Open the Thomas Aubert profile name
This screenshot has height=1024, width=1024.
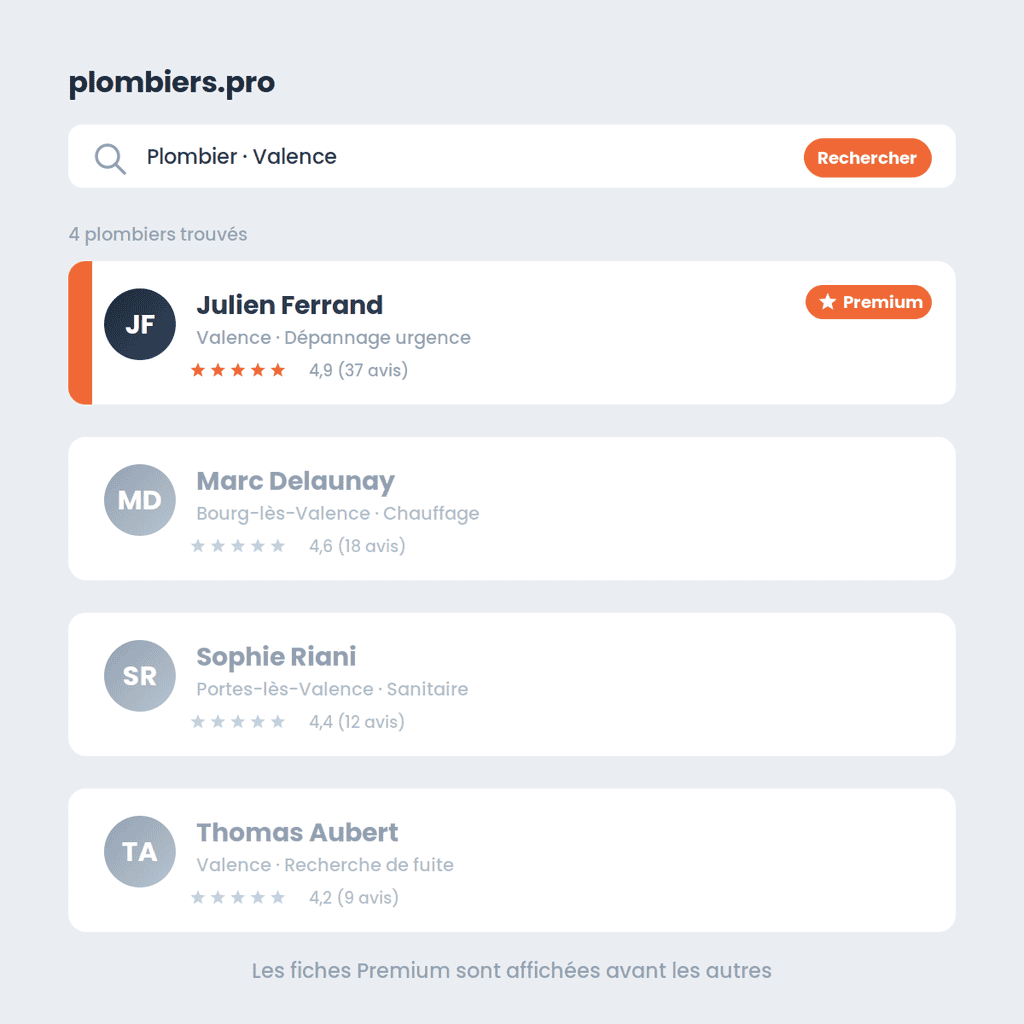297,832
